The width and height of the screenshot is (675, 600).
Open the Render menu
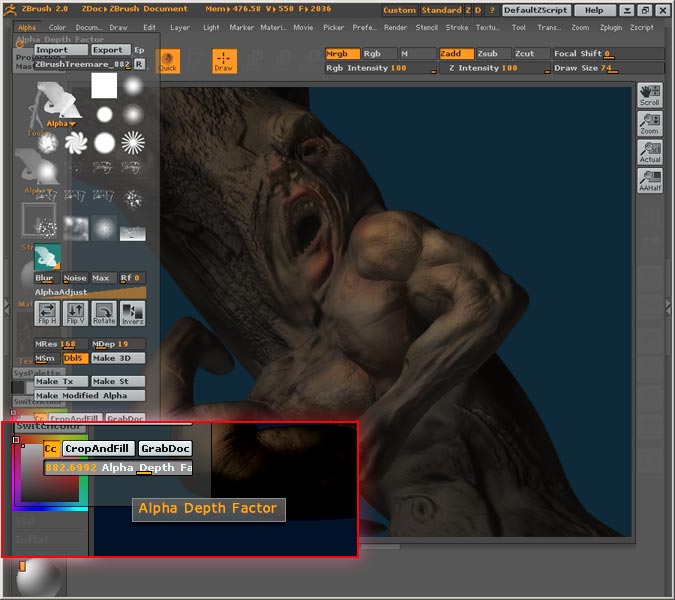[x=395, y=27]
